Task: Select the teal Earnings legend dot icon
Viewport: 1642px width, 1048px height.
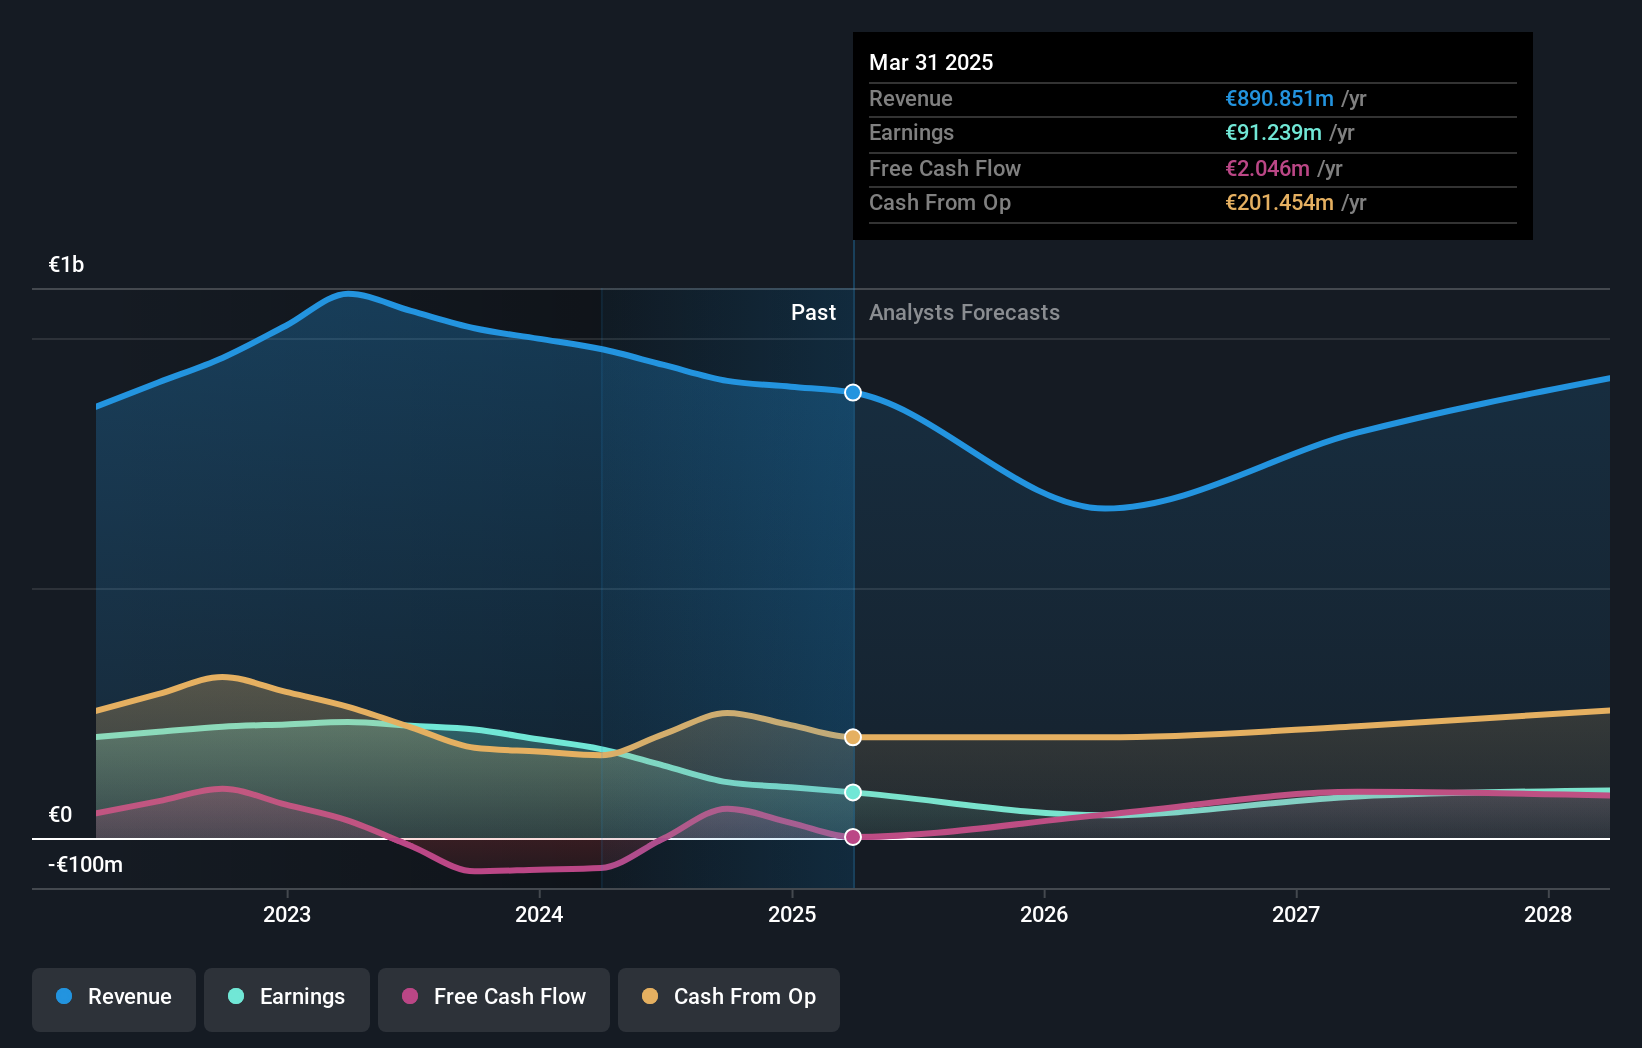Action: click(x=234, y=997)
